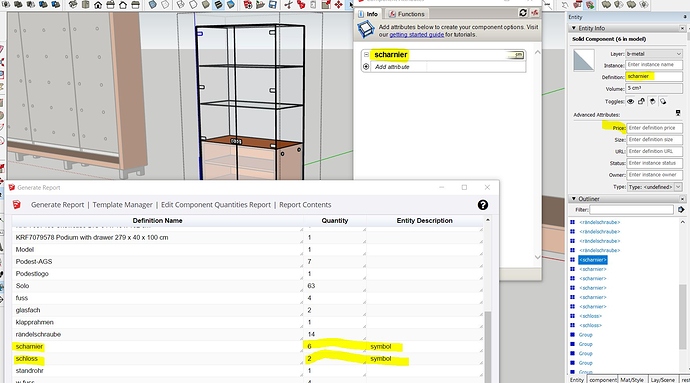Toggle the advanced attributes computer icon
Image resolution: width=690 pixels, height=383 pixels.
(678, 114)
